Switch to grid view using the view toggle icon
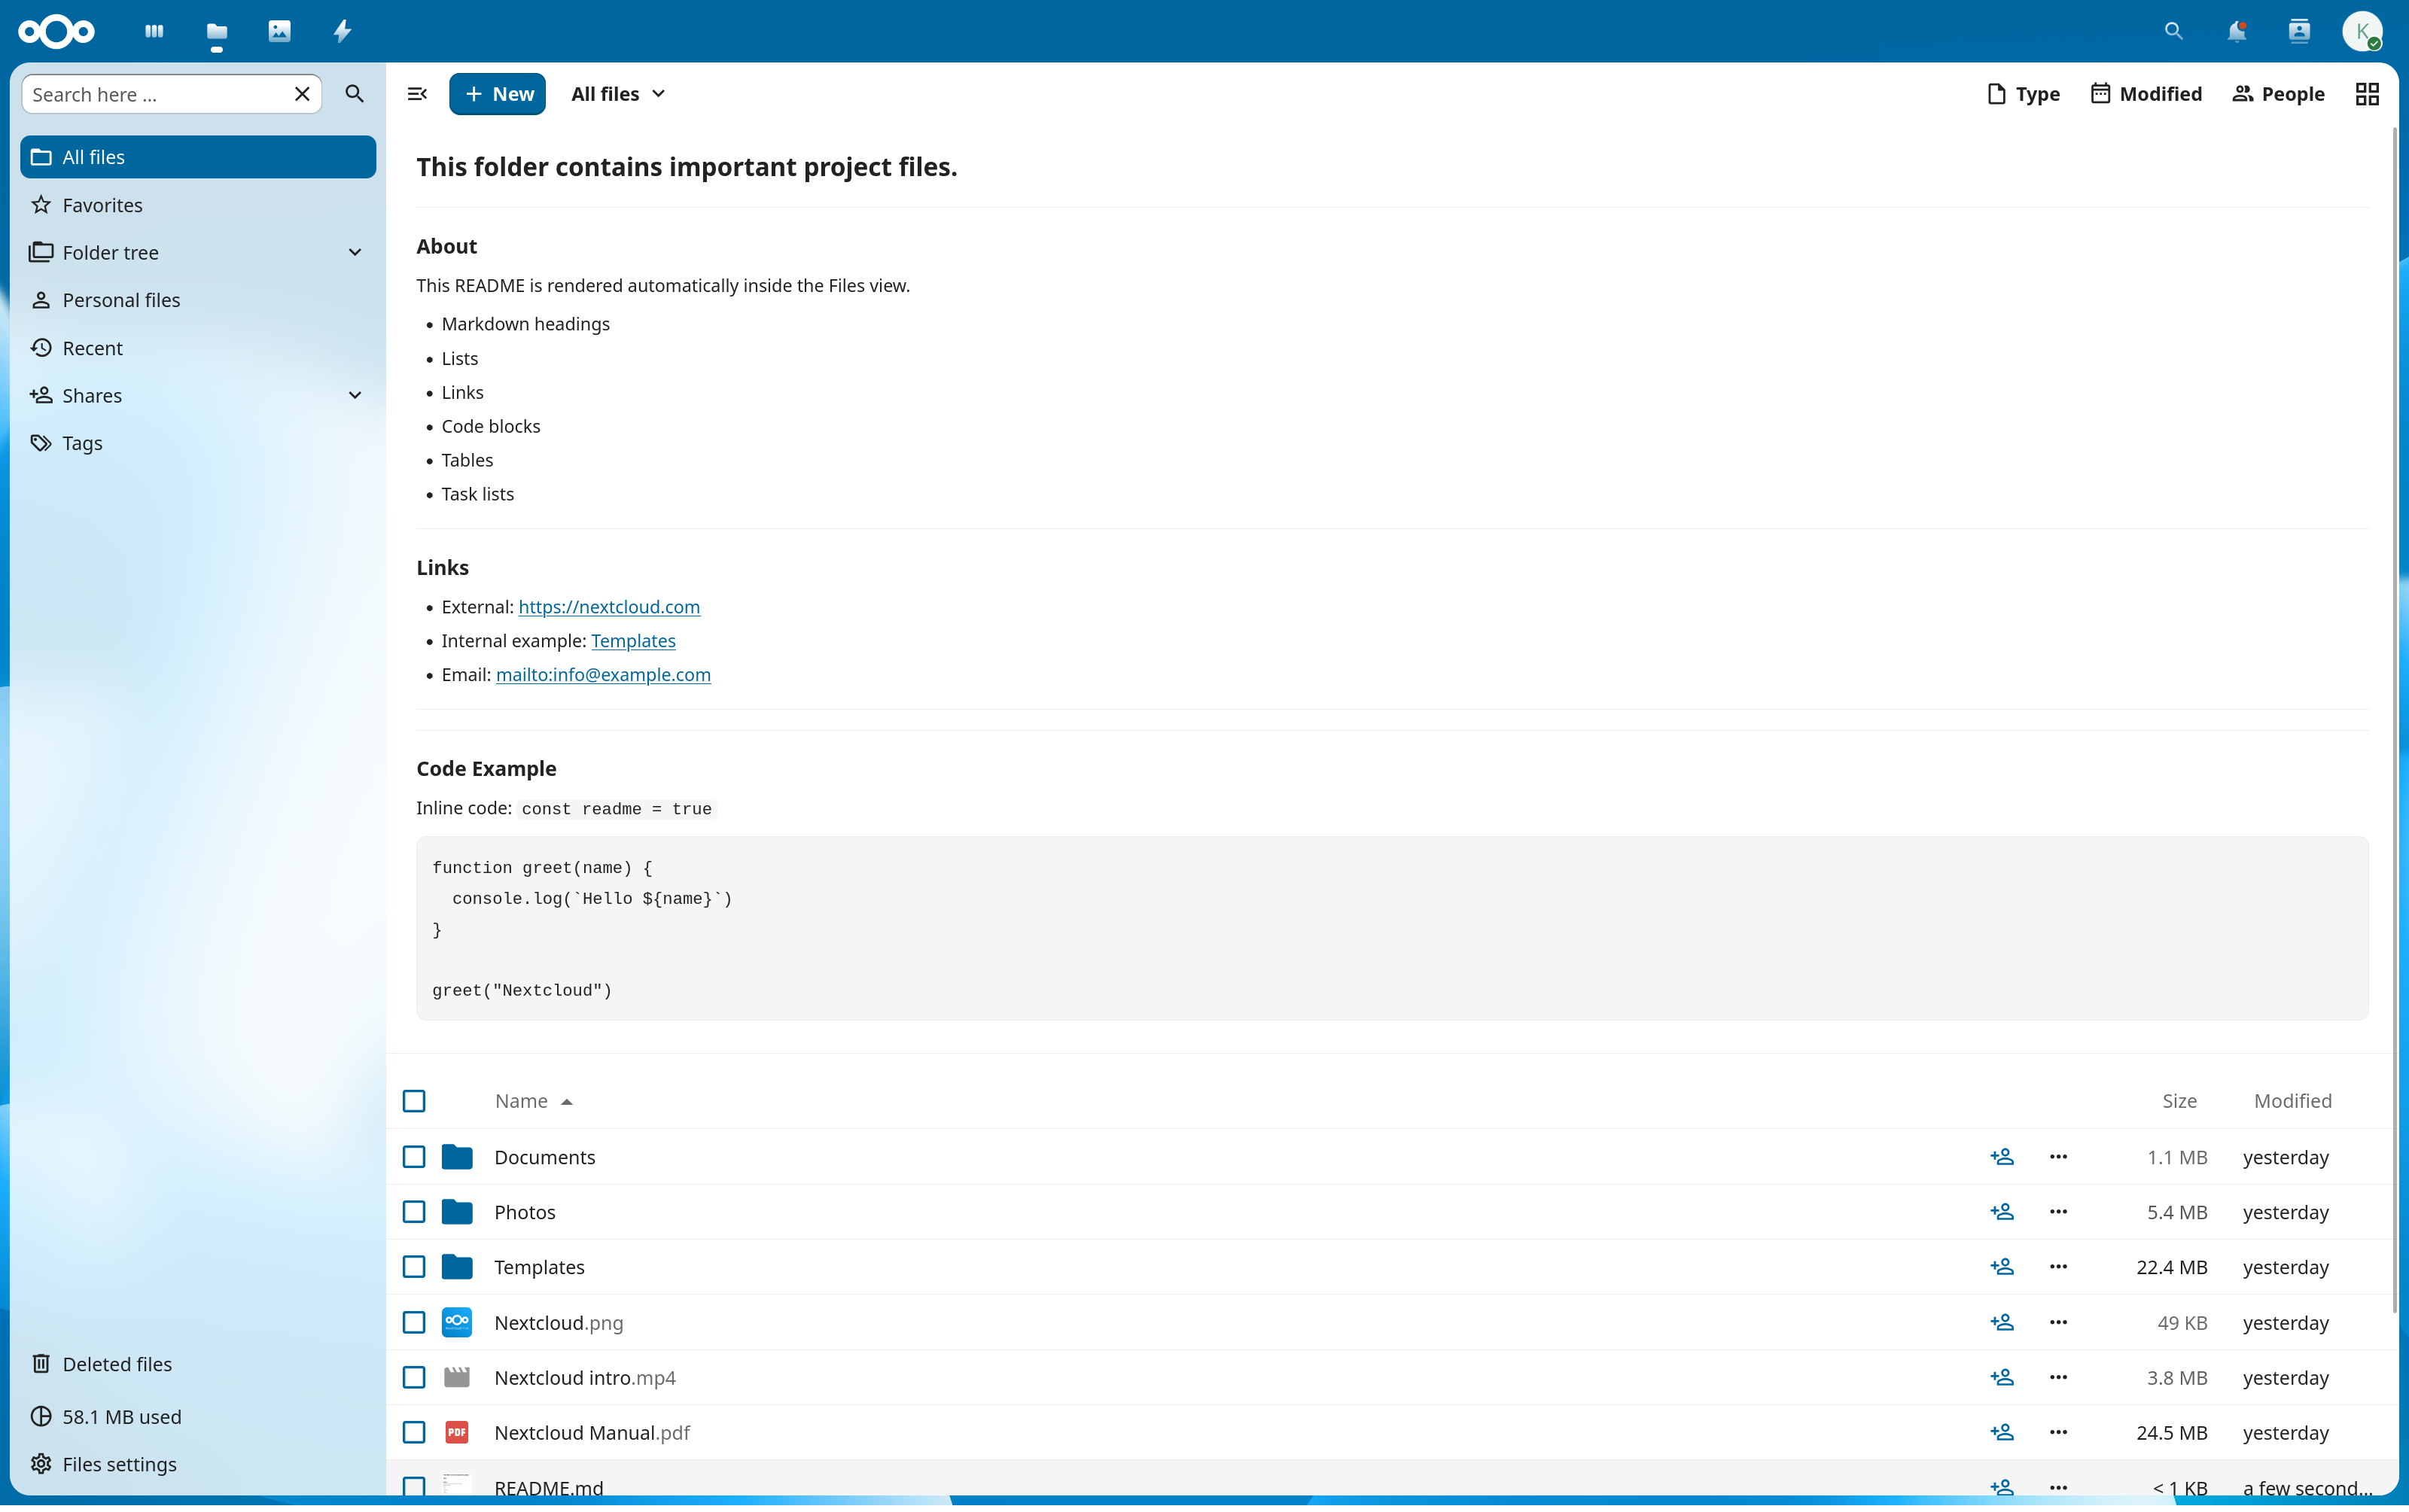 2366,93
